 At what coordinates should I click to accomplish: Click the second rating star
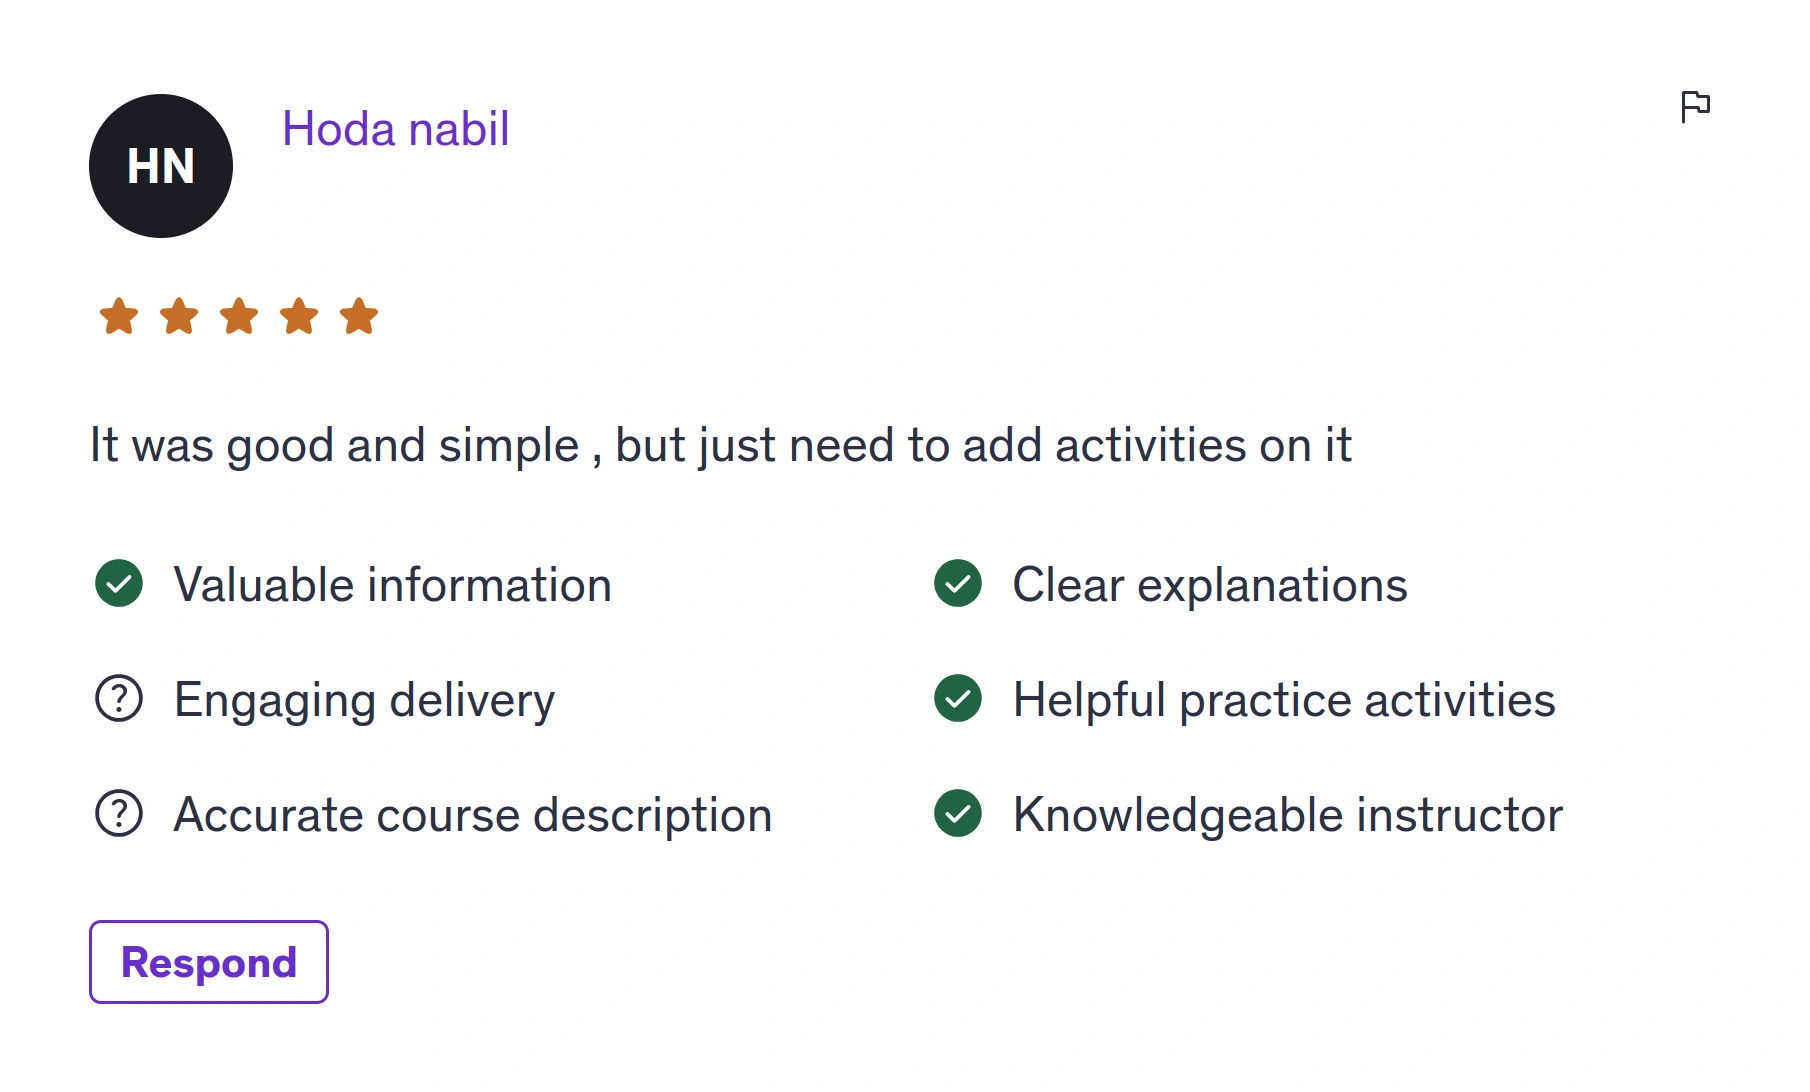point(179,316)
